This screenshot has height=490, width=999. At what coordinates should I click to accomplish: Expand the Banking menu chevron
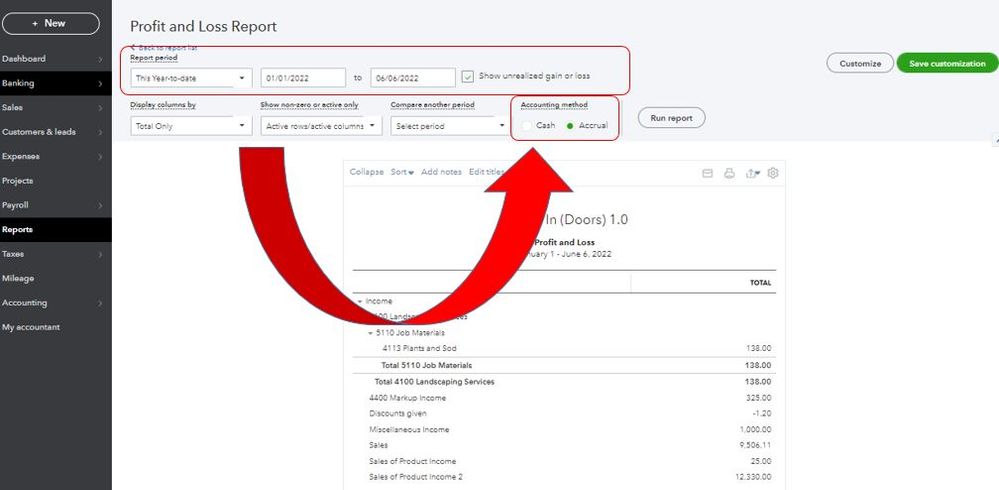[x=100, y=83]
